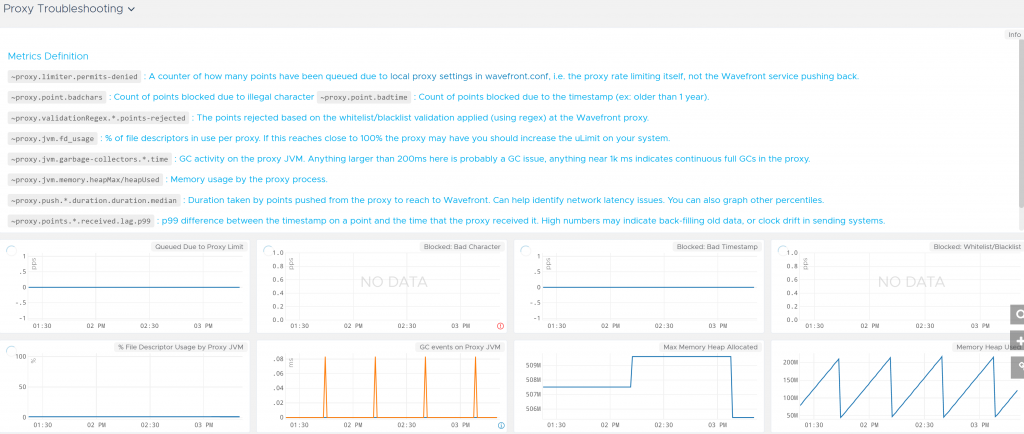
Task: Open the Blocked: Bad Character chart title
Action: click(461, 247)
